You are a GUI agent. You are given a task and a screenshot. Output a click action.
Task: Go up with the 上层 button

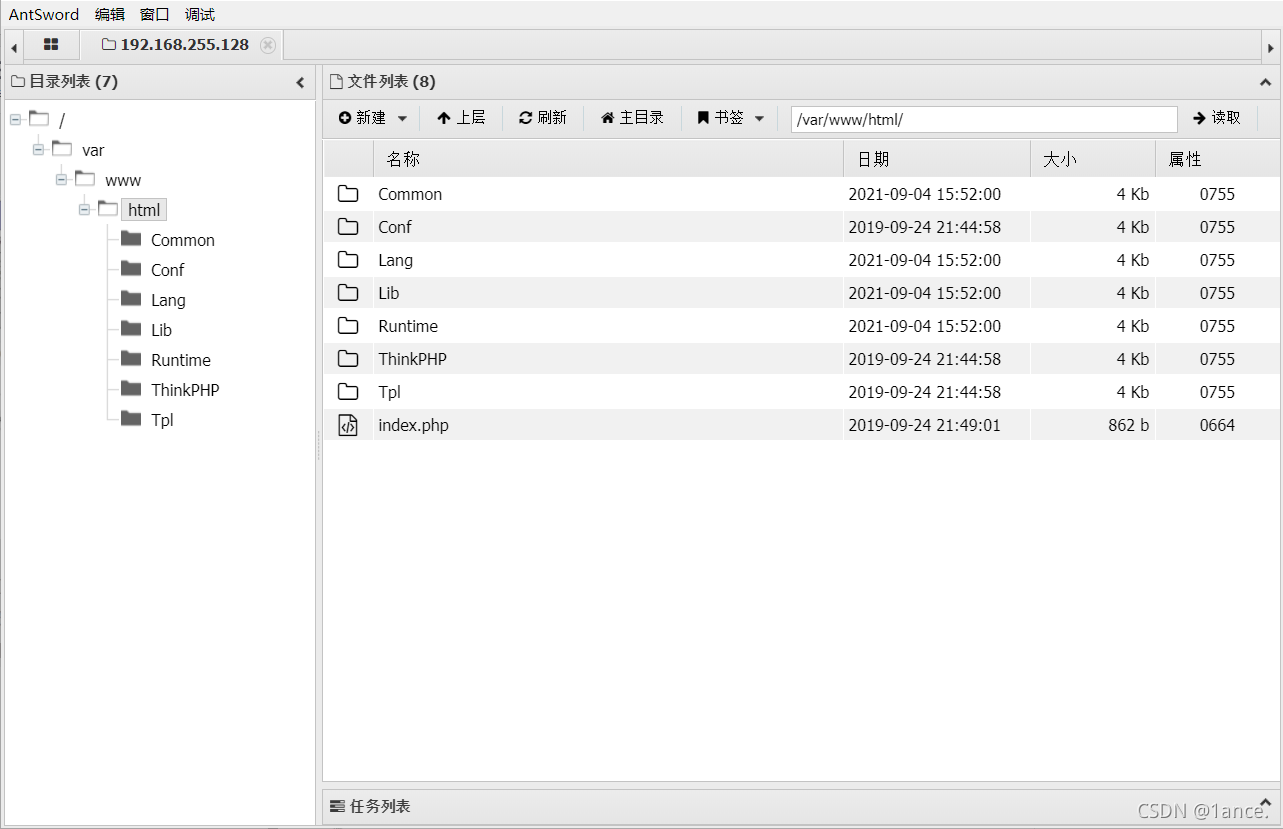tap(461, 118)
